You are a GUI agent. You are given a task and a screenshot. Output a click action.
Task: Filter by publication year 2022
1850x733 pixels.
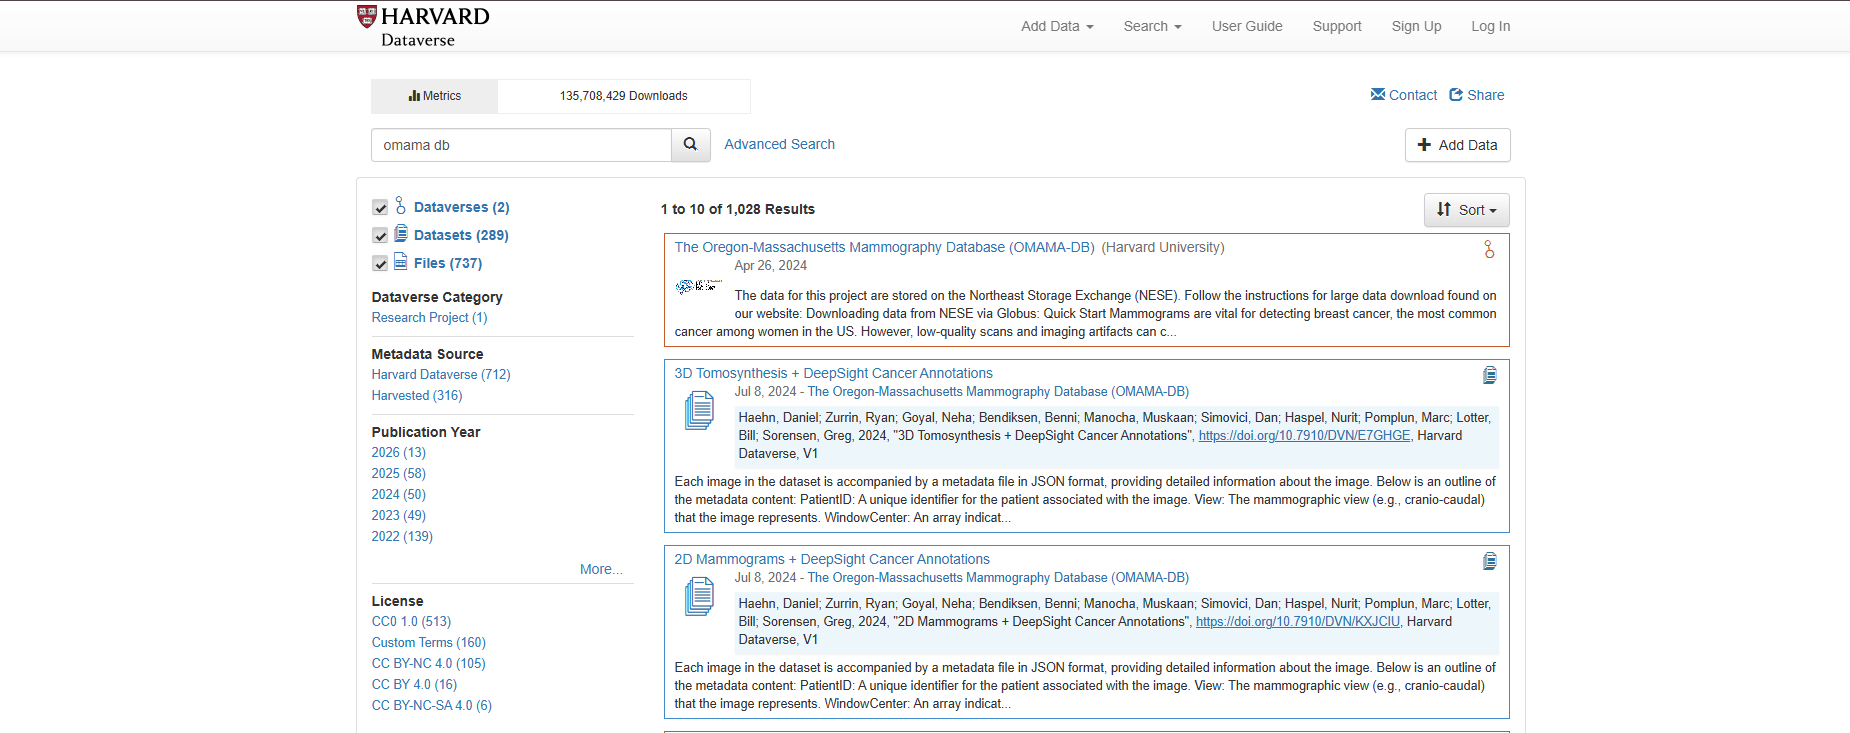point(402,536)
